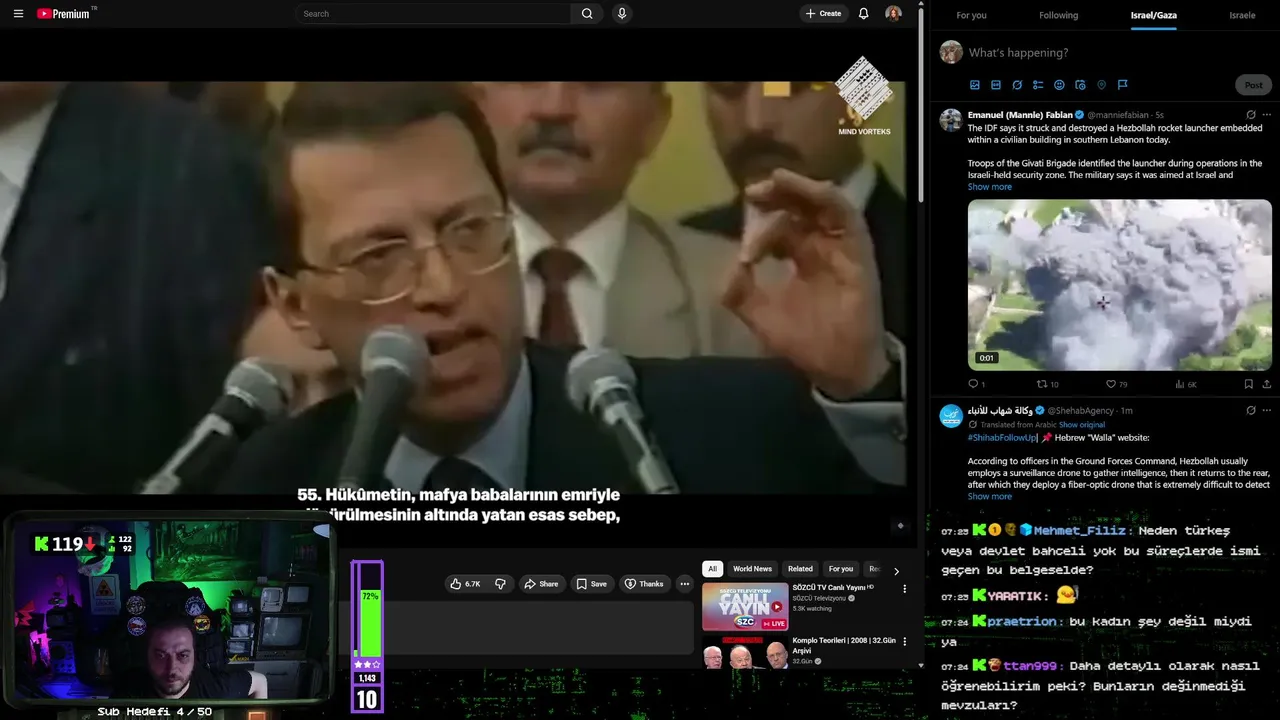The image size is (1280, 720).
Task: Open Emanuel Fabian's profile avatar
Action: coord(951,120)
